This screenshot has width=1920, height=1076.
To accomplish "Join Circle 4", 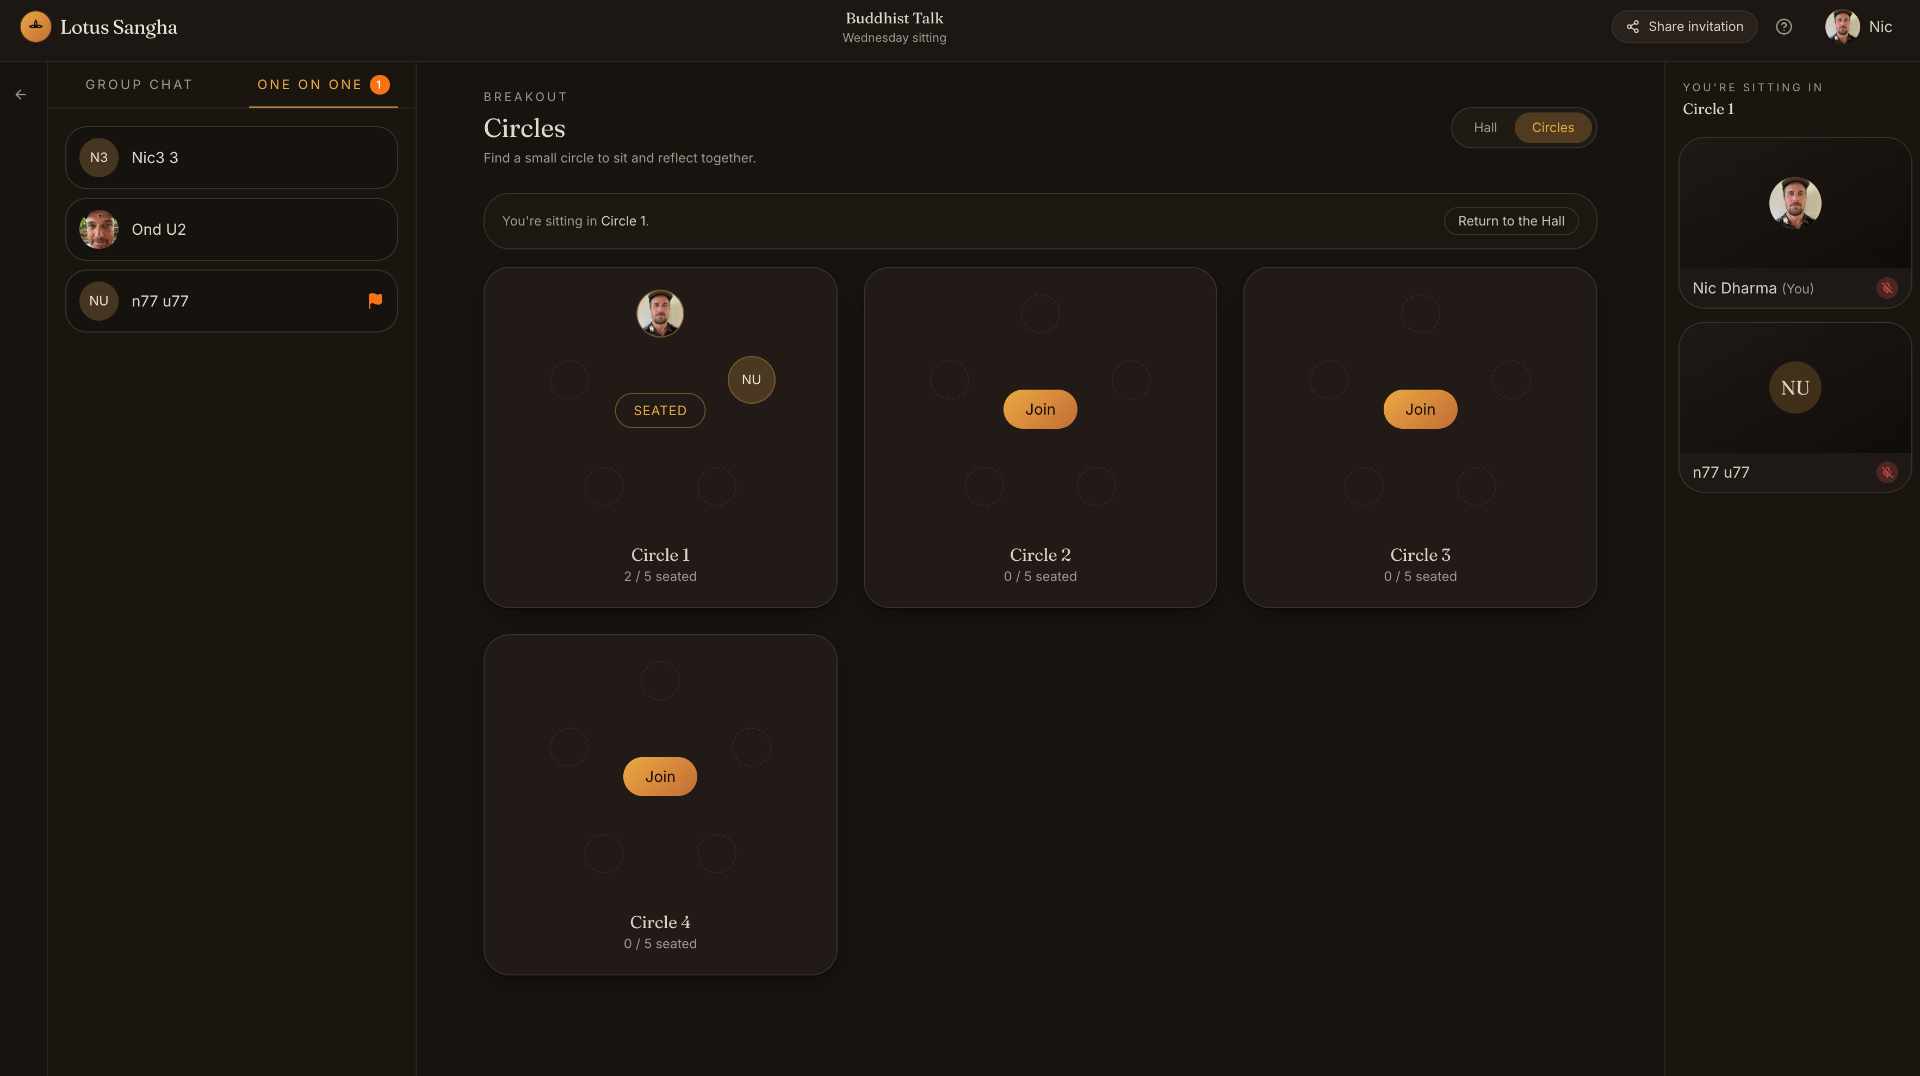I will click(660, 777).
